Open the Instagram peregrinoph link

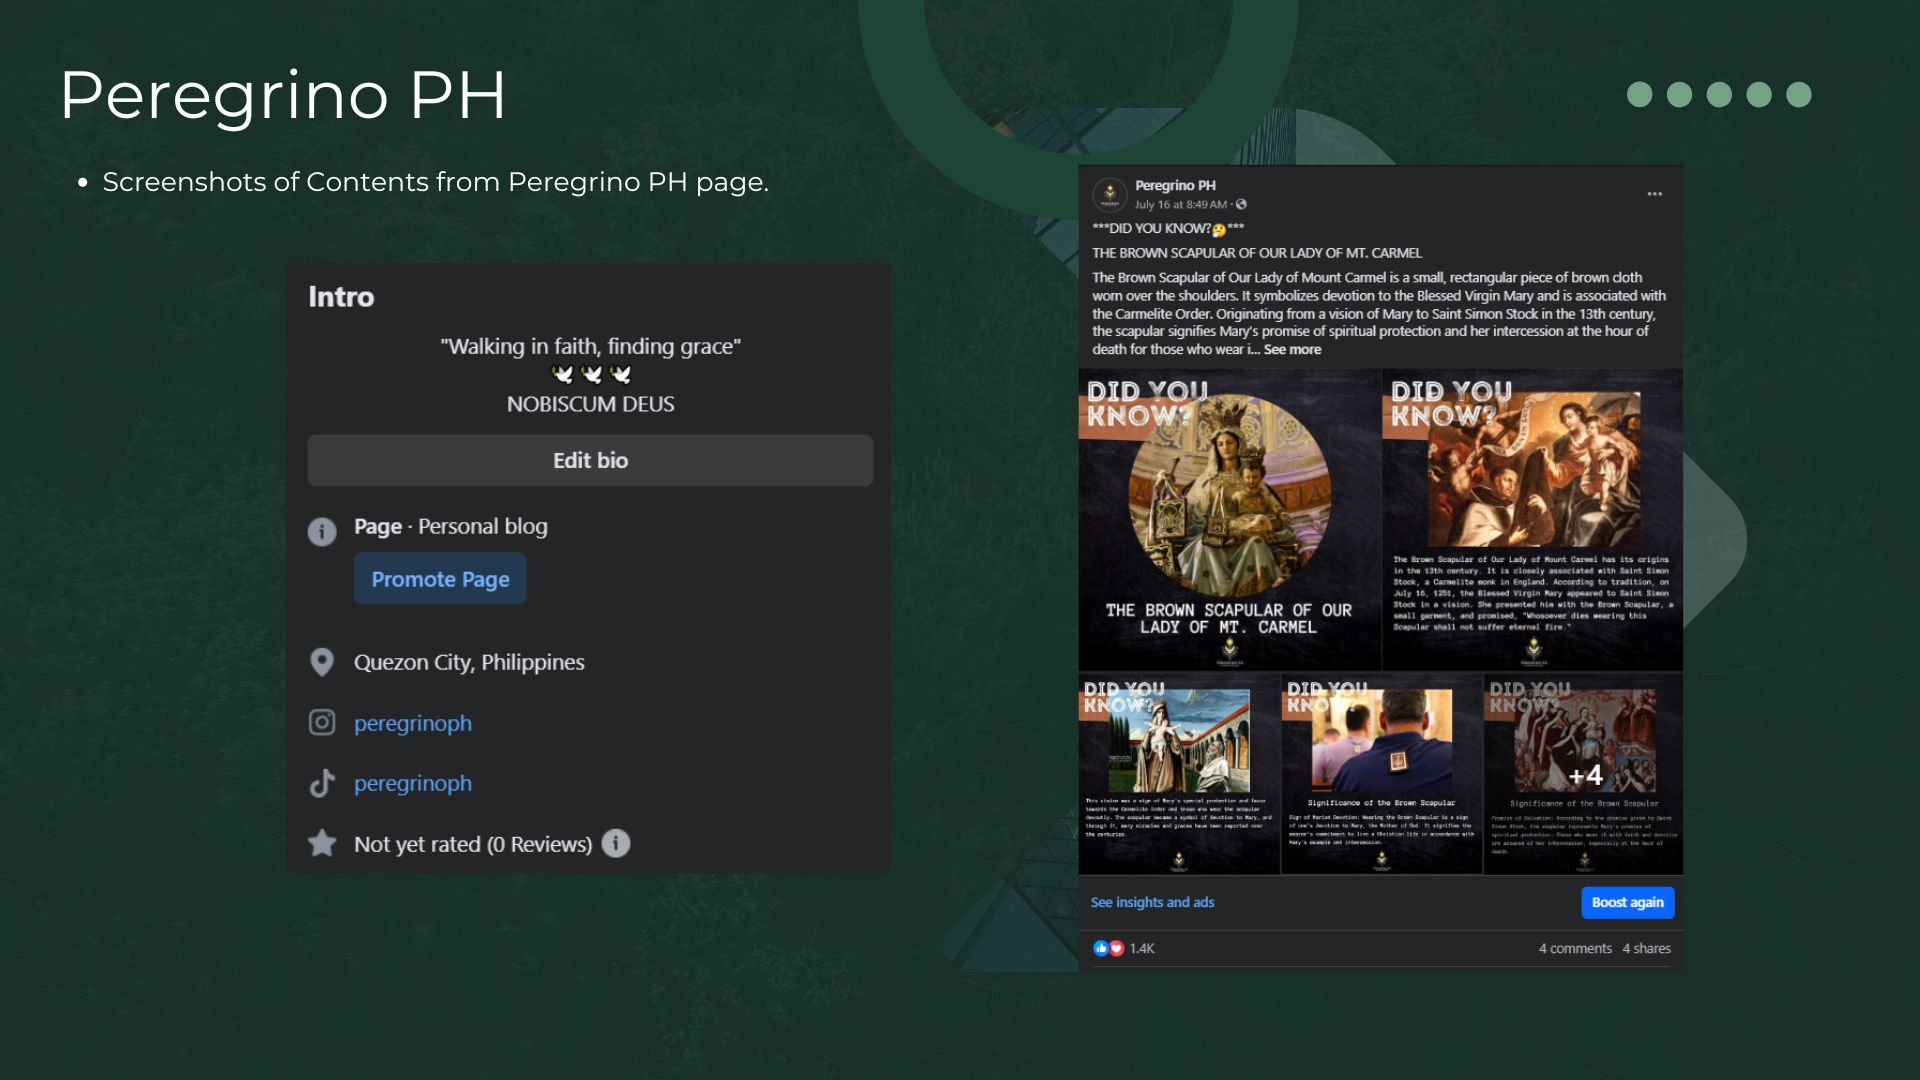click(413, 723)
